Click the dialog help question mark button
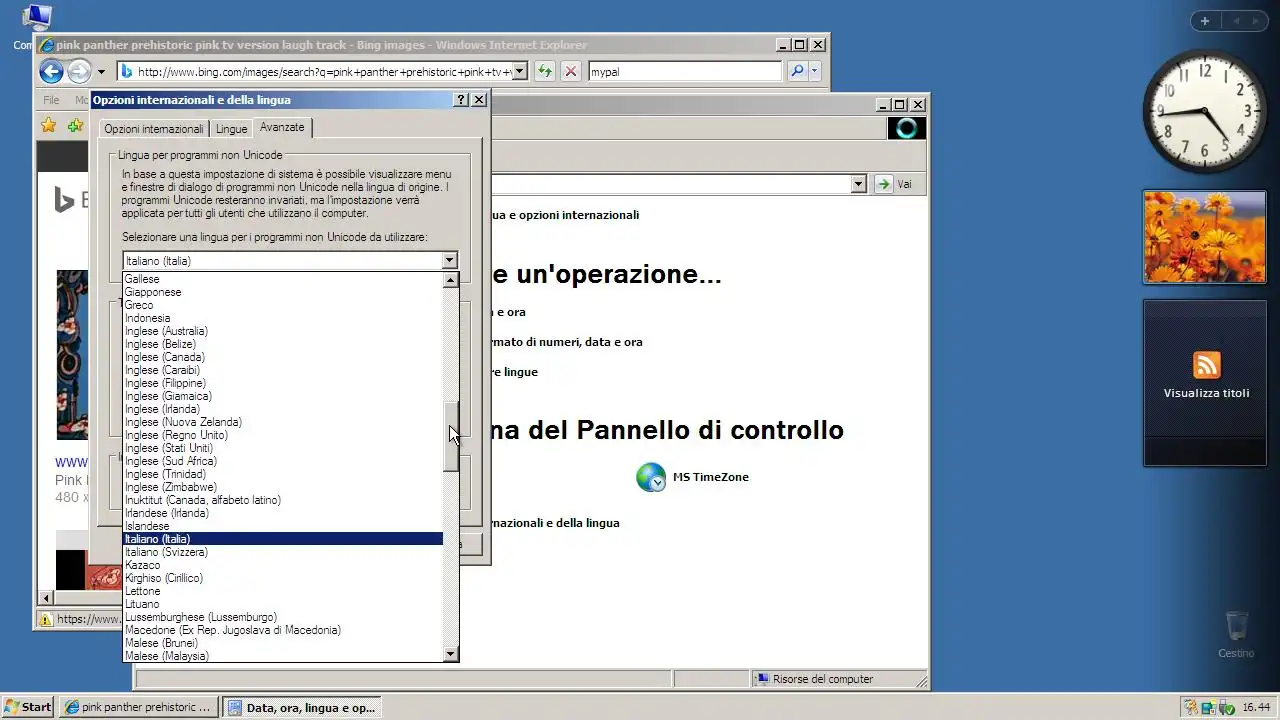Screen dimensions: 1280x720 click(x=461, y=100)
